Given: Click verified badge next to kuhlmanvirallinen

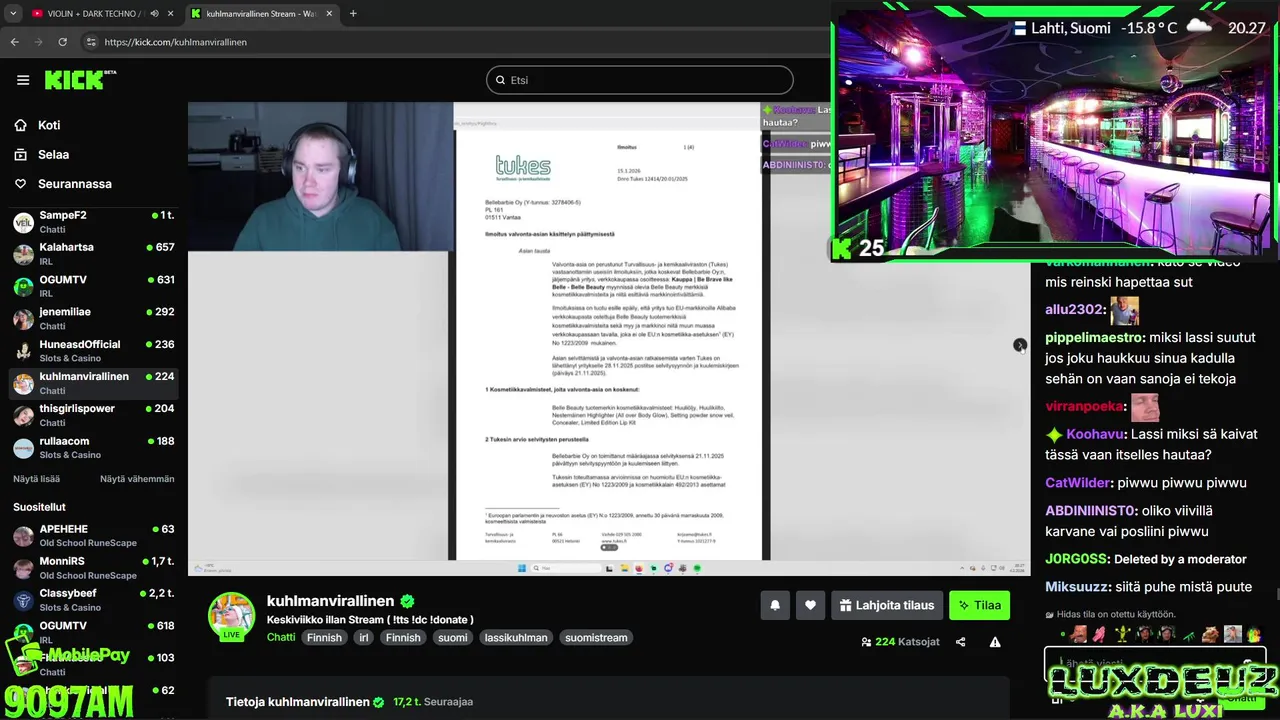Looking at the screenshot, I should (407, 601).
